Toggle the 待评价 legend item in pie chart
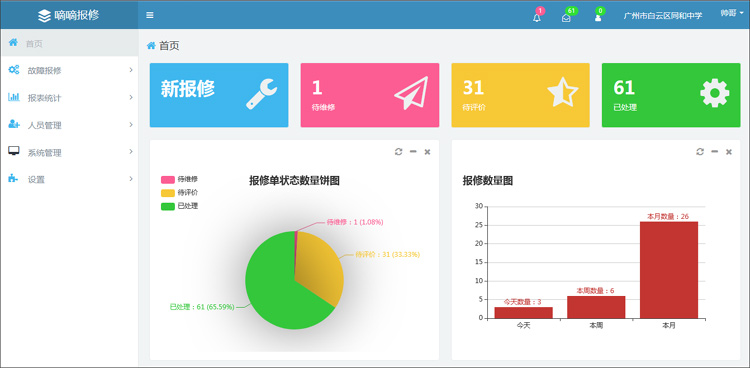The image size is (750, 368). click(179, 193)
